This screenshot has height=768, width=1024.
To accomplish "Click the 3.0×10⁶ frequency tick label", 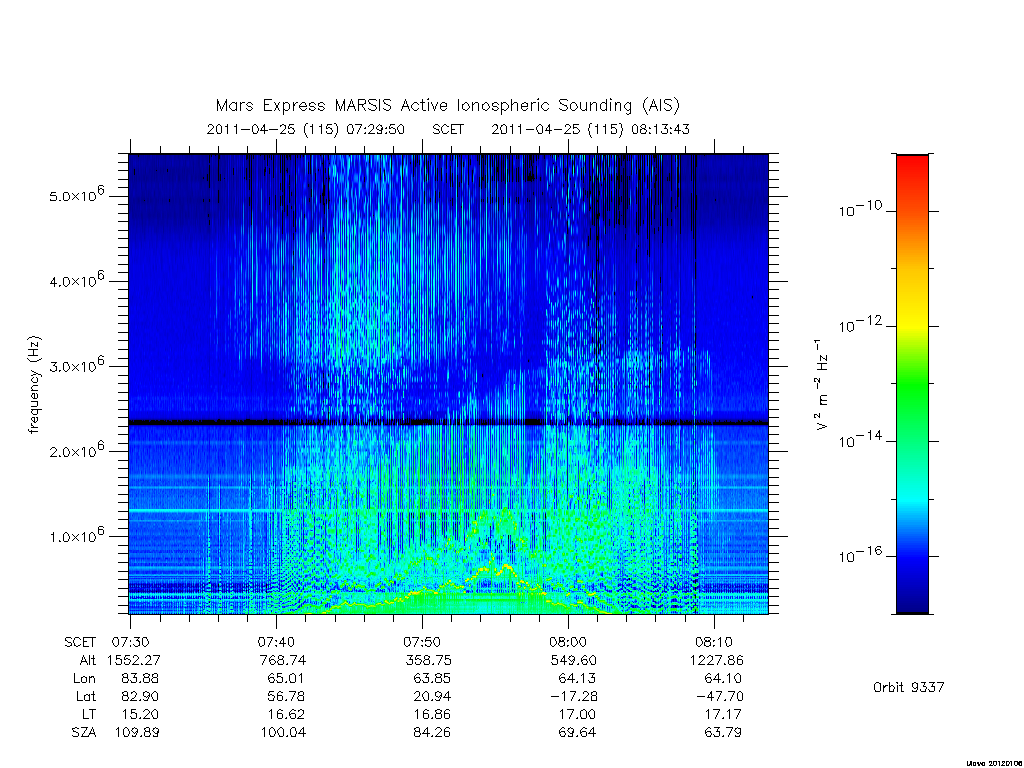I will [x=76, y=364].
